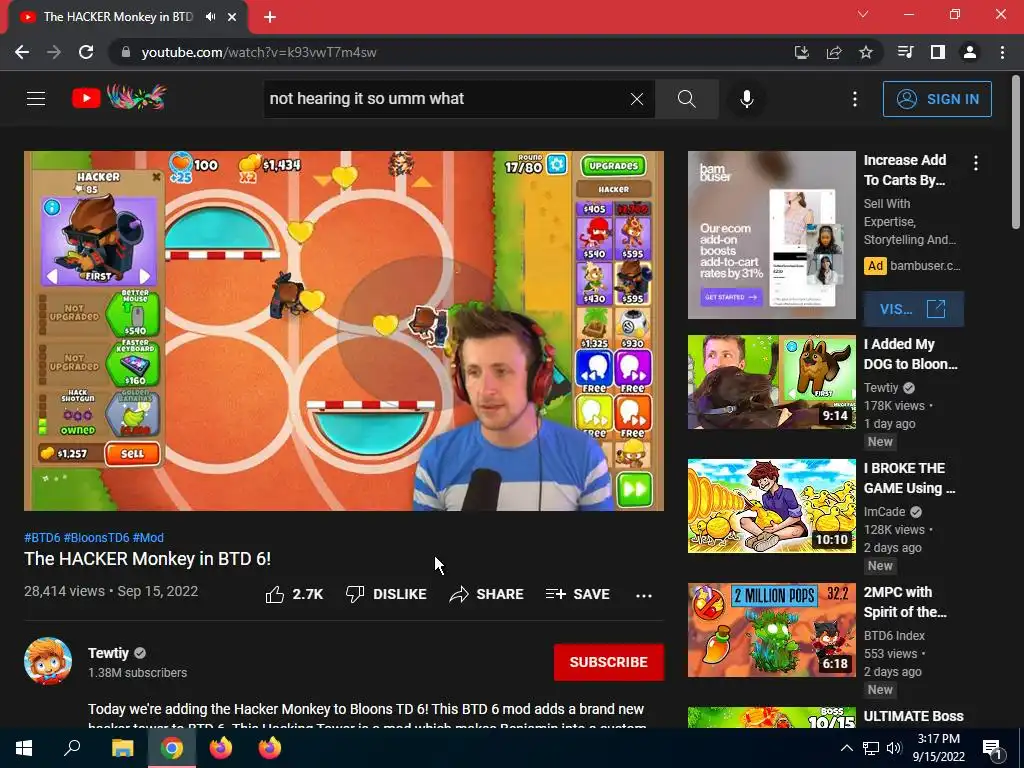
Task: Mute tab via speaker icon on tab
Action: 210,17
